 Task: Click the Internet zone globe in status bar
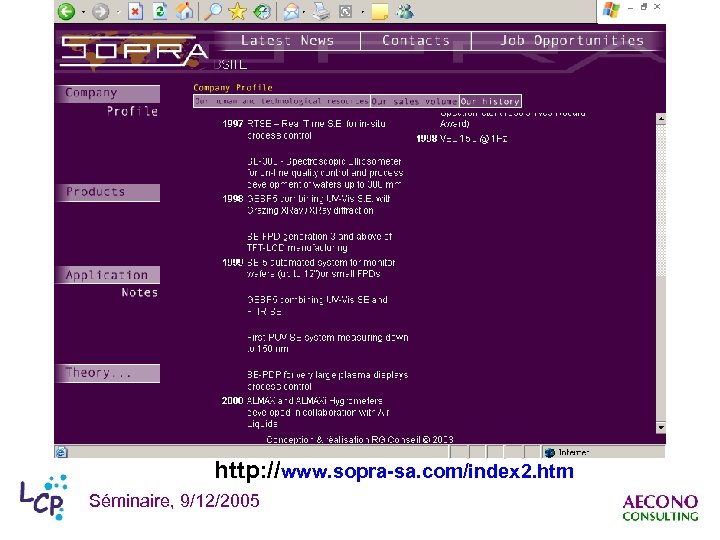pyautogui.click(x=550, y=453)
